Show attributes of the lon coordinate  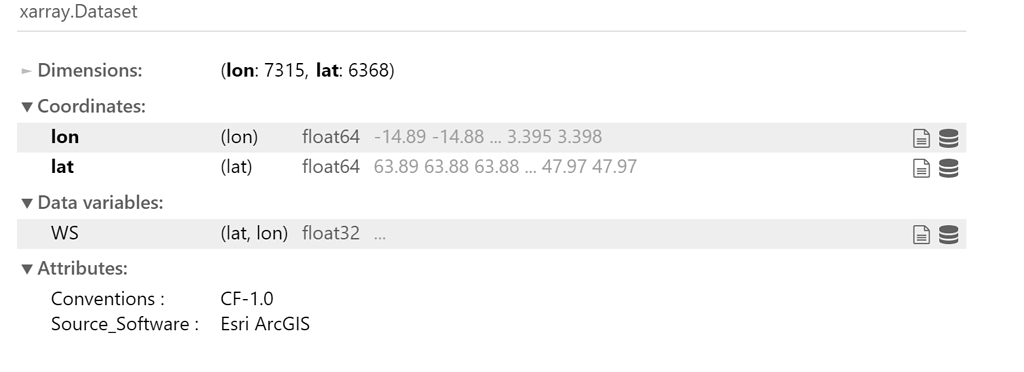[921, 138]
